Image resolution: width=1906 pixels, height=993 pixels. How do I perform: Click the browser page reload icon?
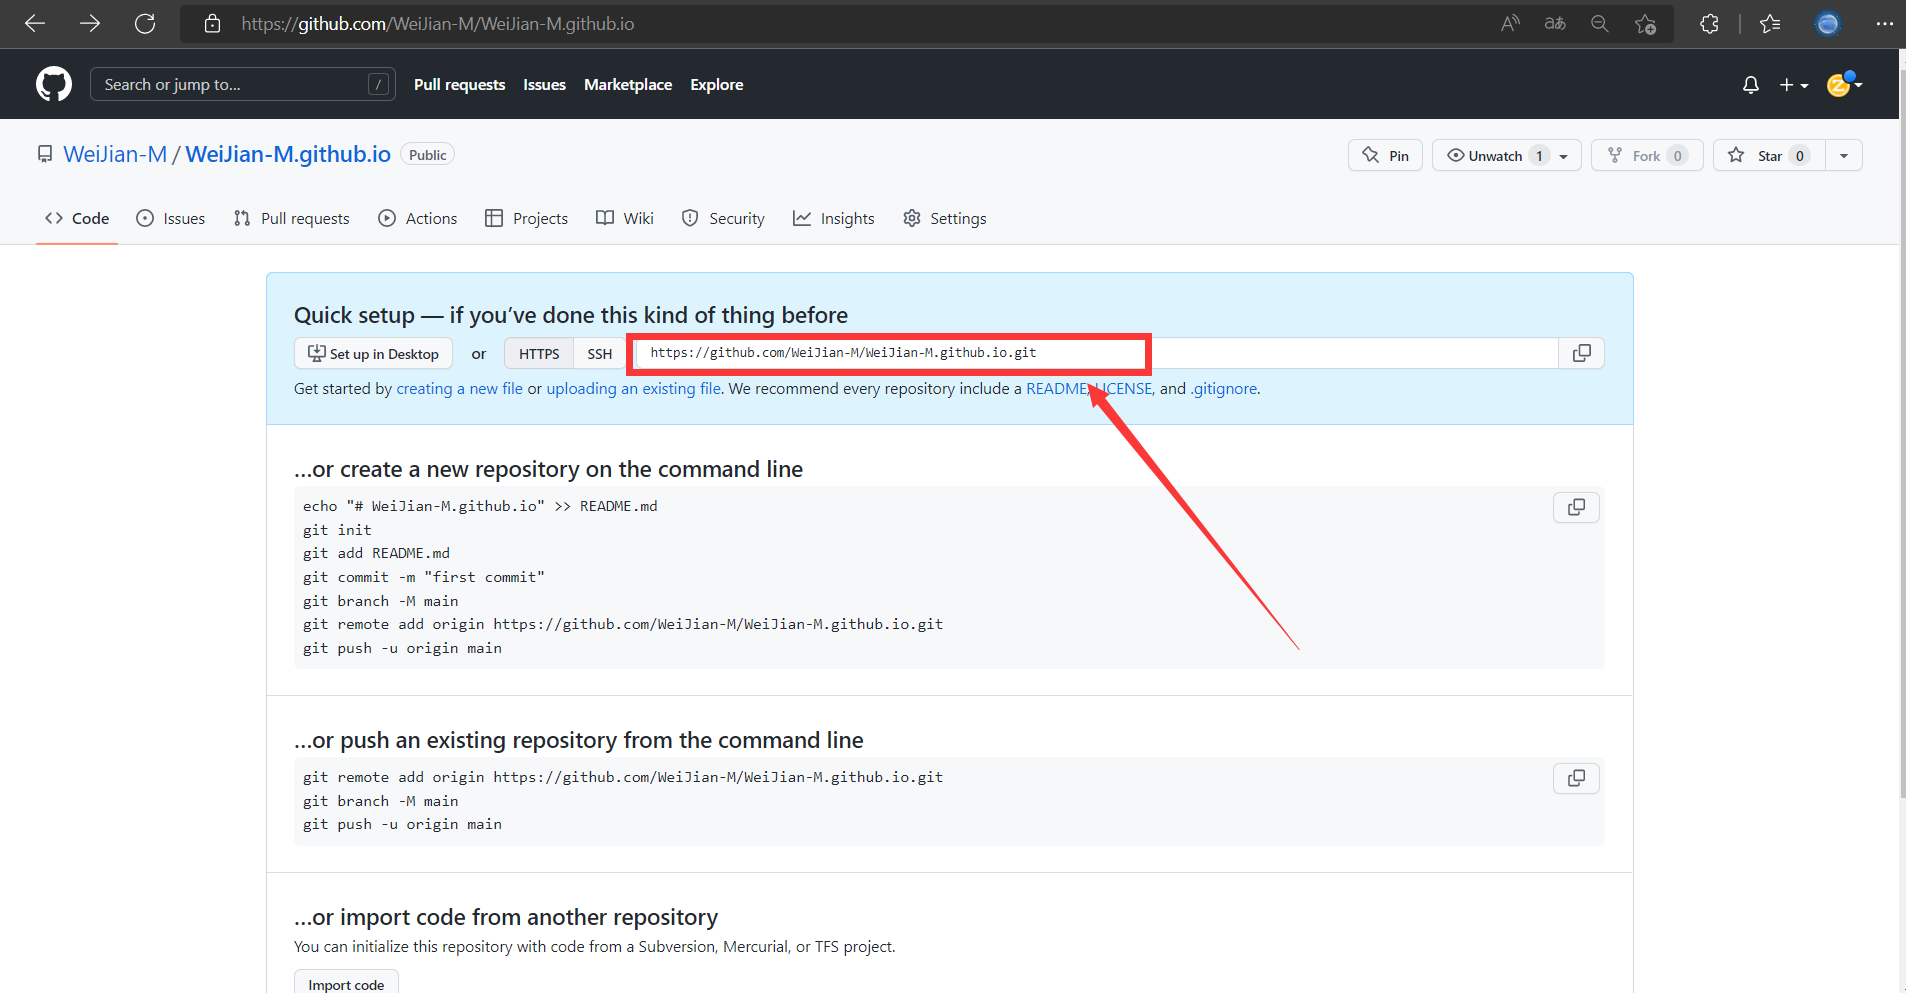click(146, 23)
